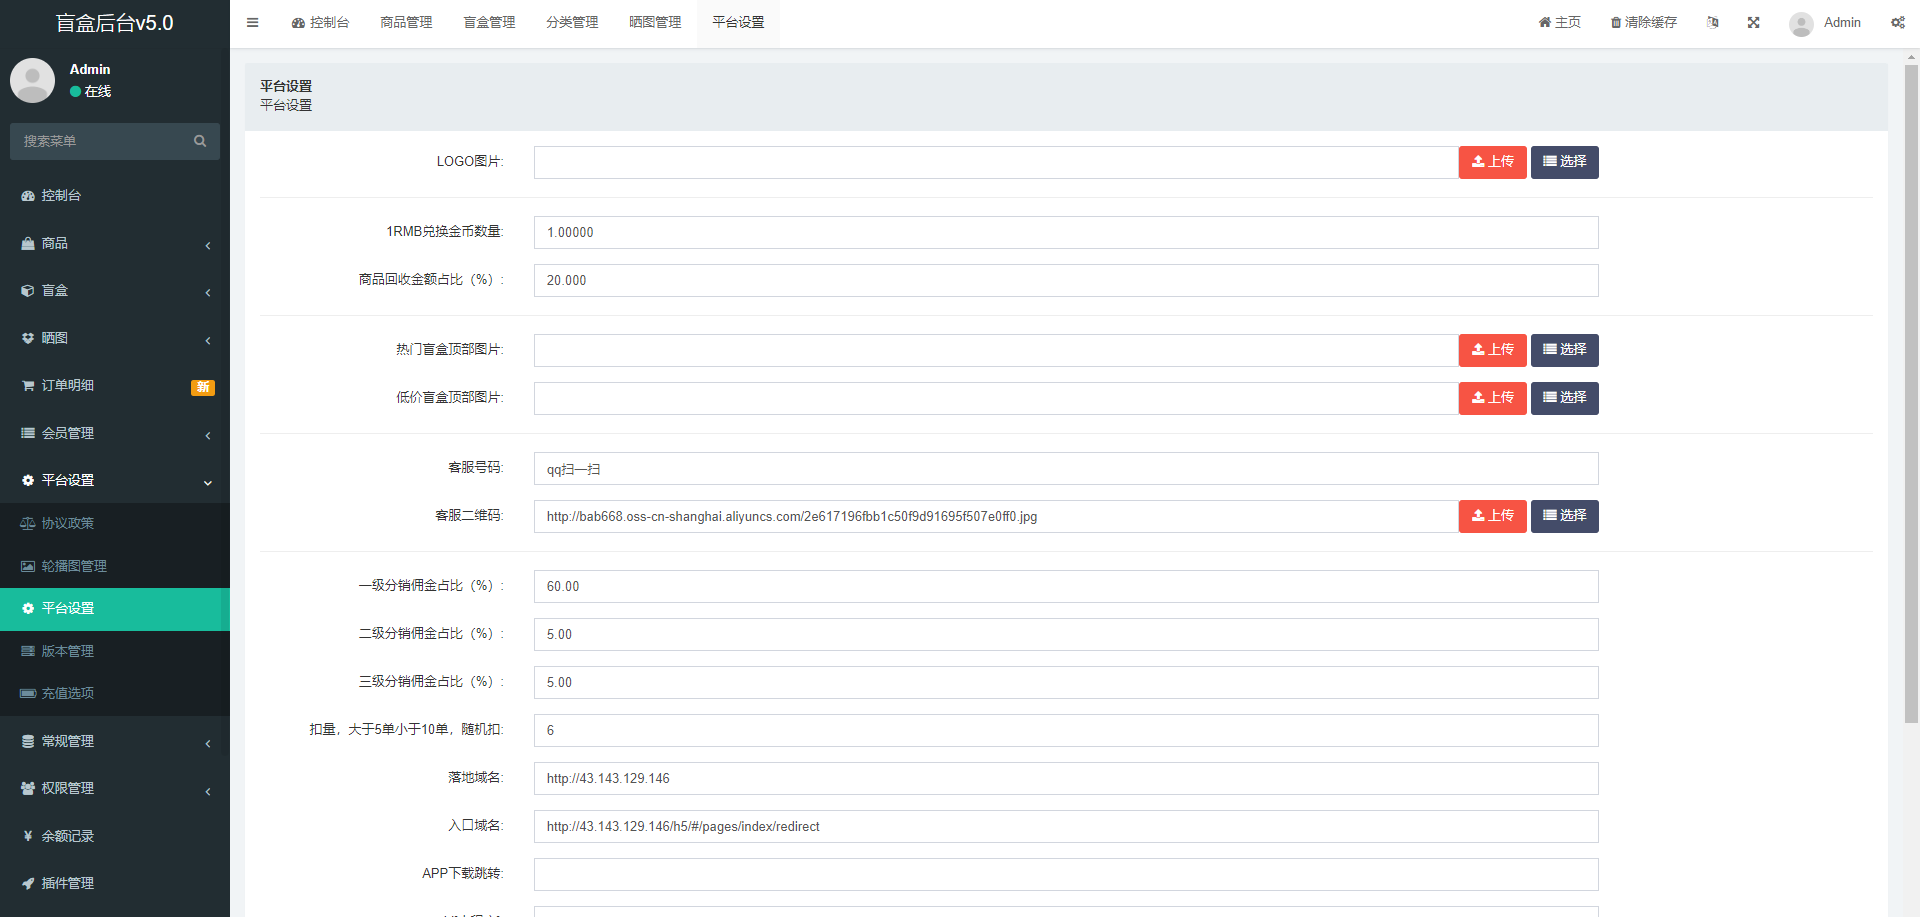1920x917 pixels.
Task: Open the settings gears icon at top-right
Action: click(x=1897, y=22)
